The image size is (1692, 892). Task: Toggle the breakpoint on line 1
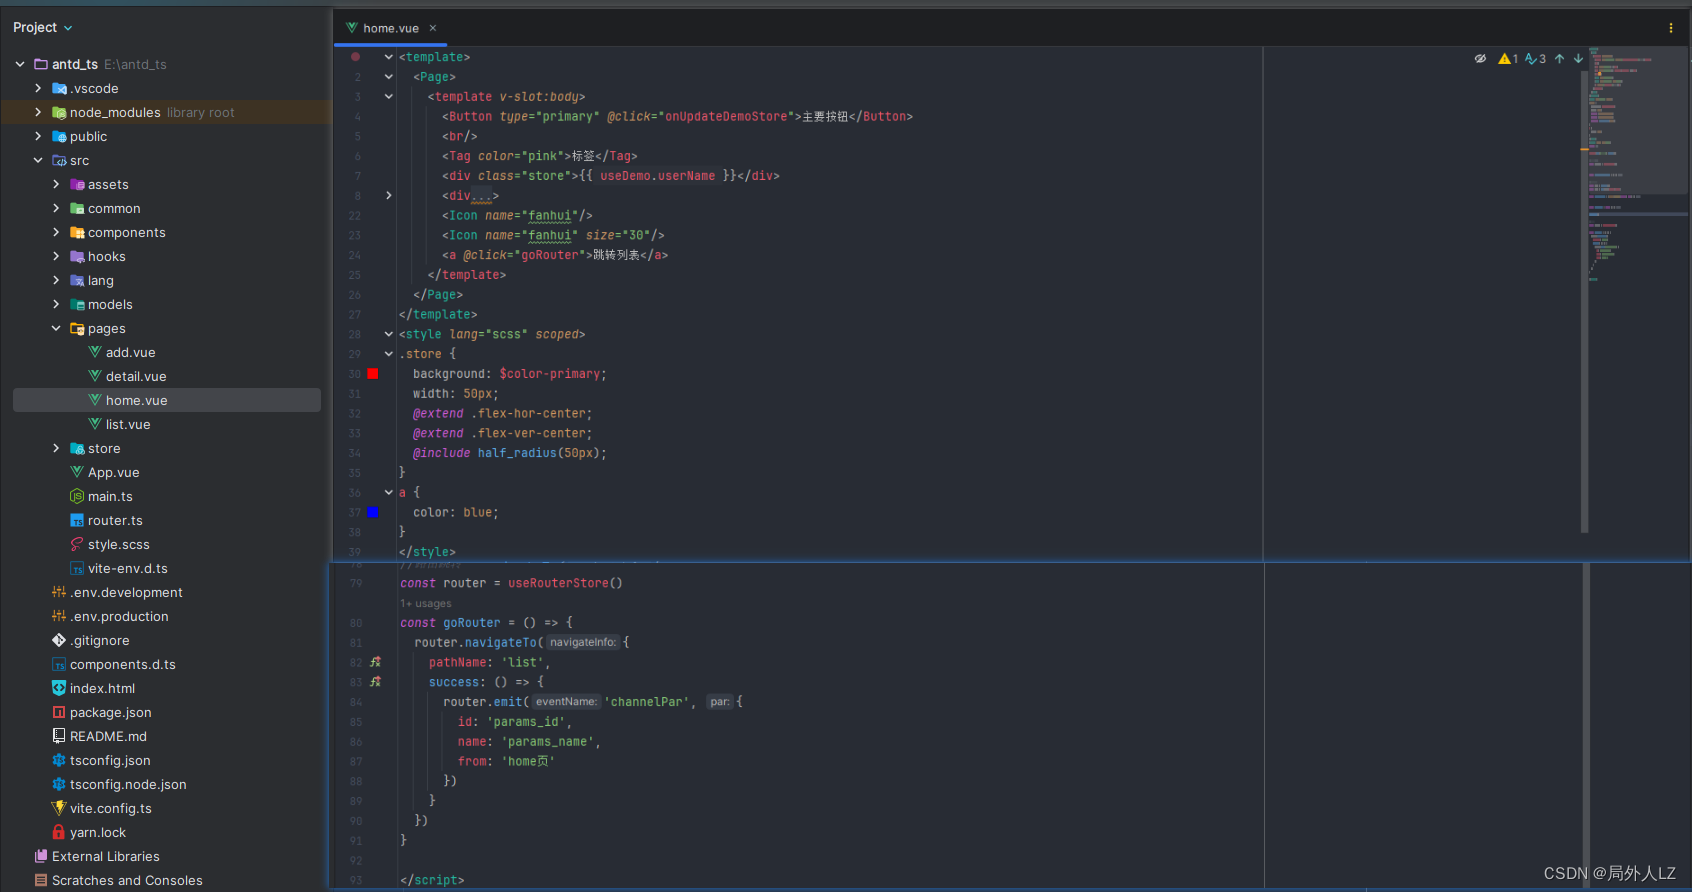point(355,57)
